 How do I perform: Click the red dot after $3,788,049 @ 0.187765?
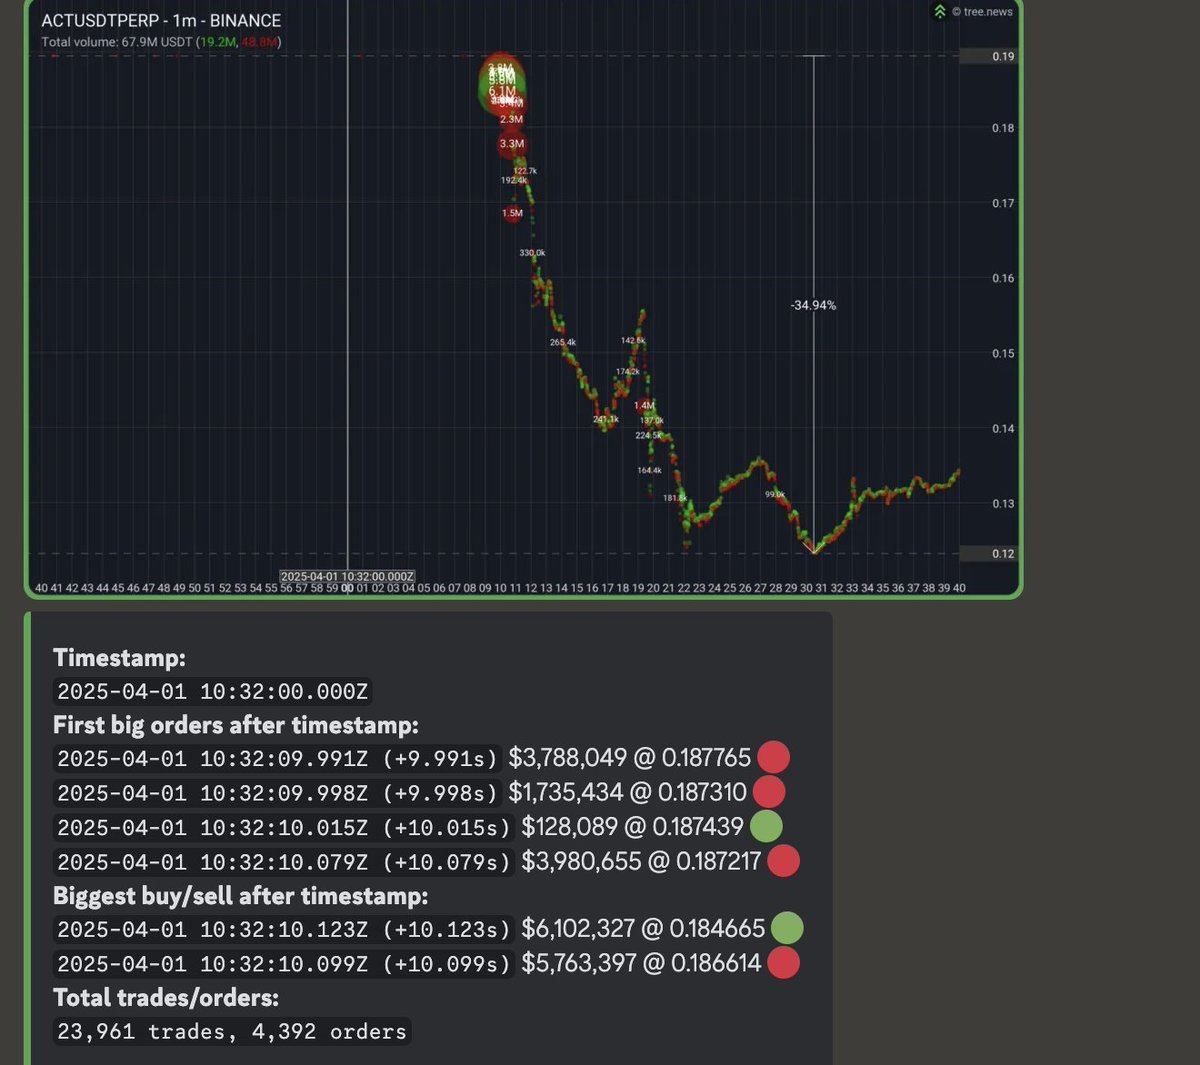pyautogui.click(x=774, y=757)
